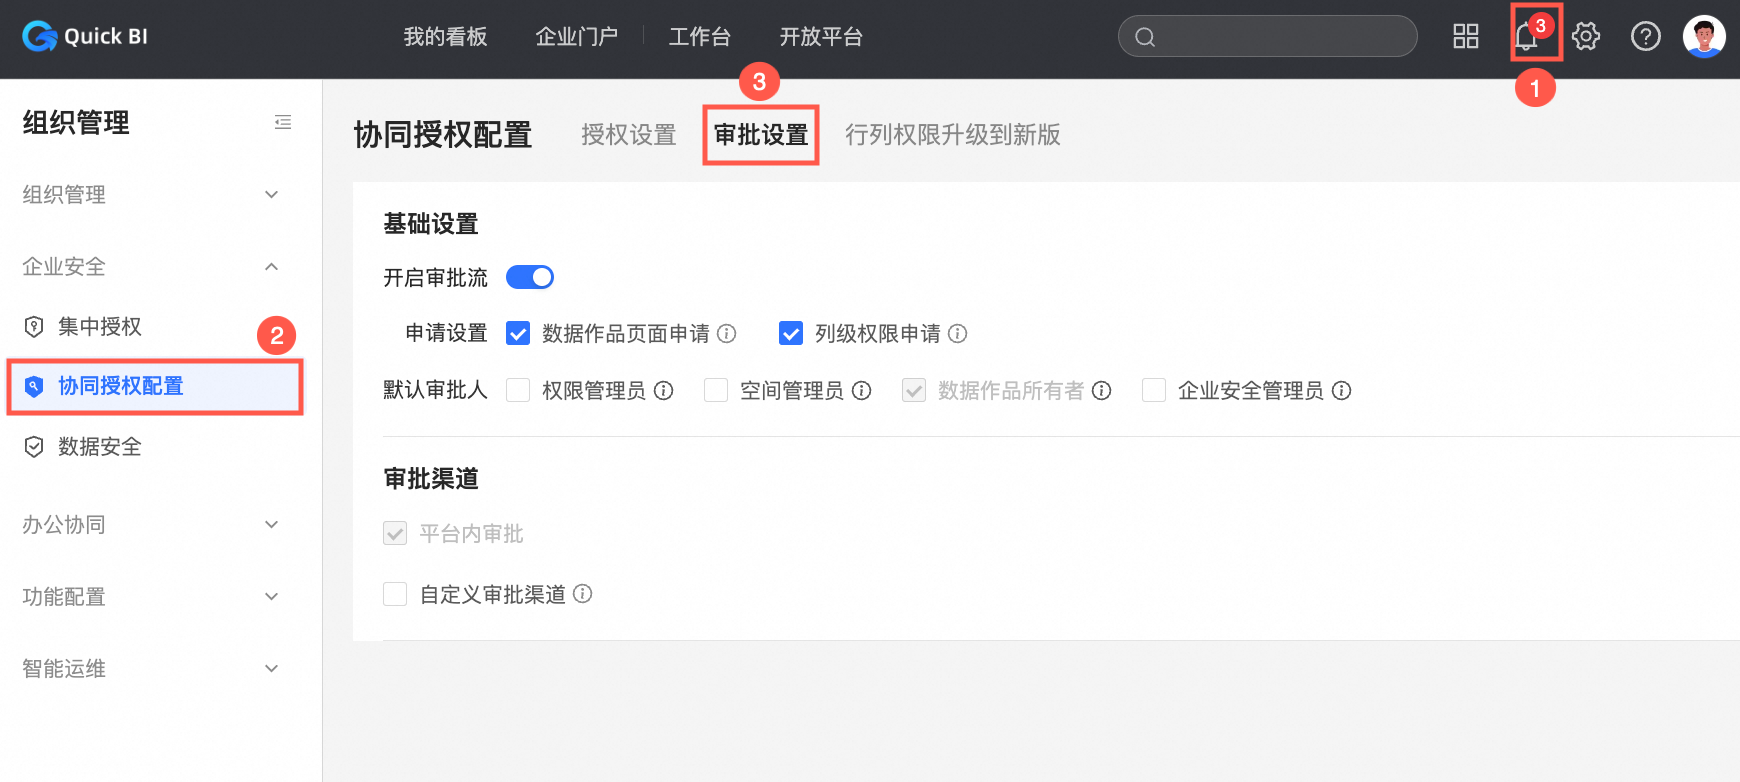Show info for 自定义审批渠道
The image size is (1740, 782).
pyautogui.click(x=583, y=594)
